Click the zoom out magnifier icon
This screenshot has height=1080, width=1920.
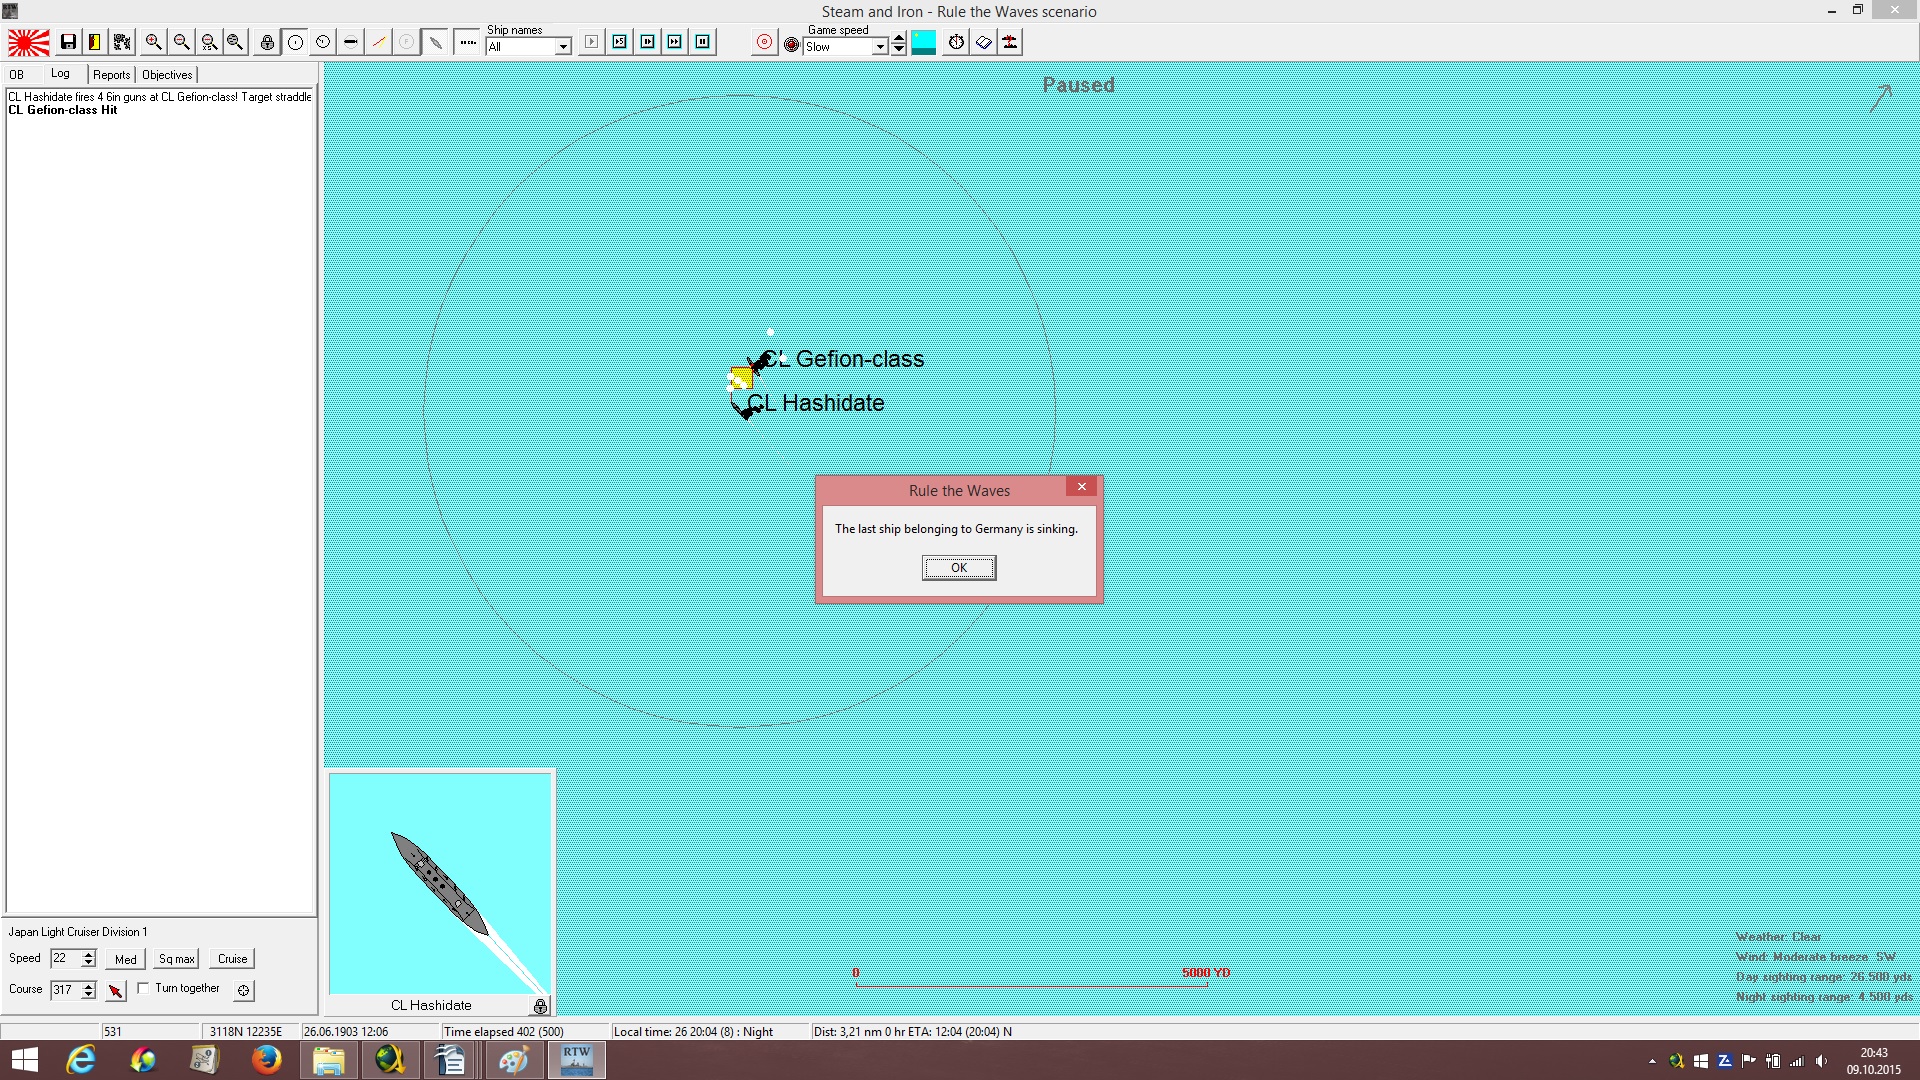(x=181, y=42)
